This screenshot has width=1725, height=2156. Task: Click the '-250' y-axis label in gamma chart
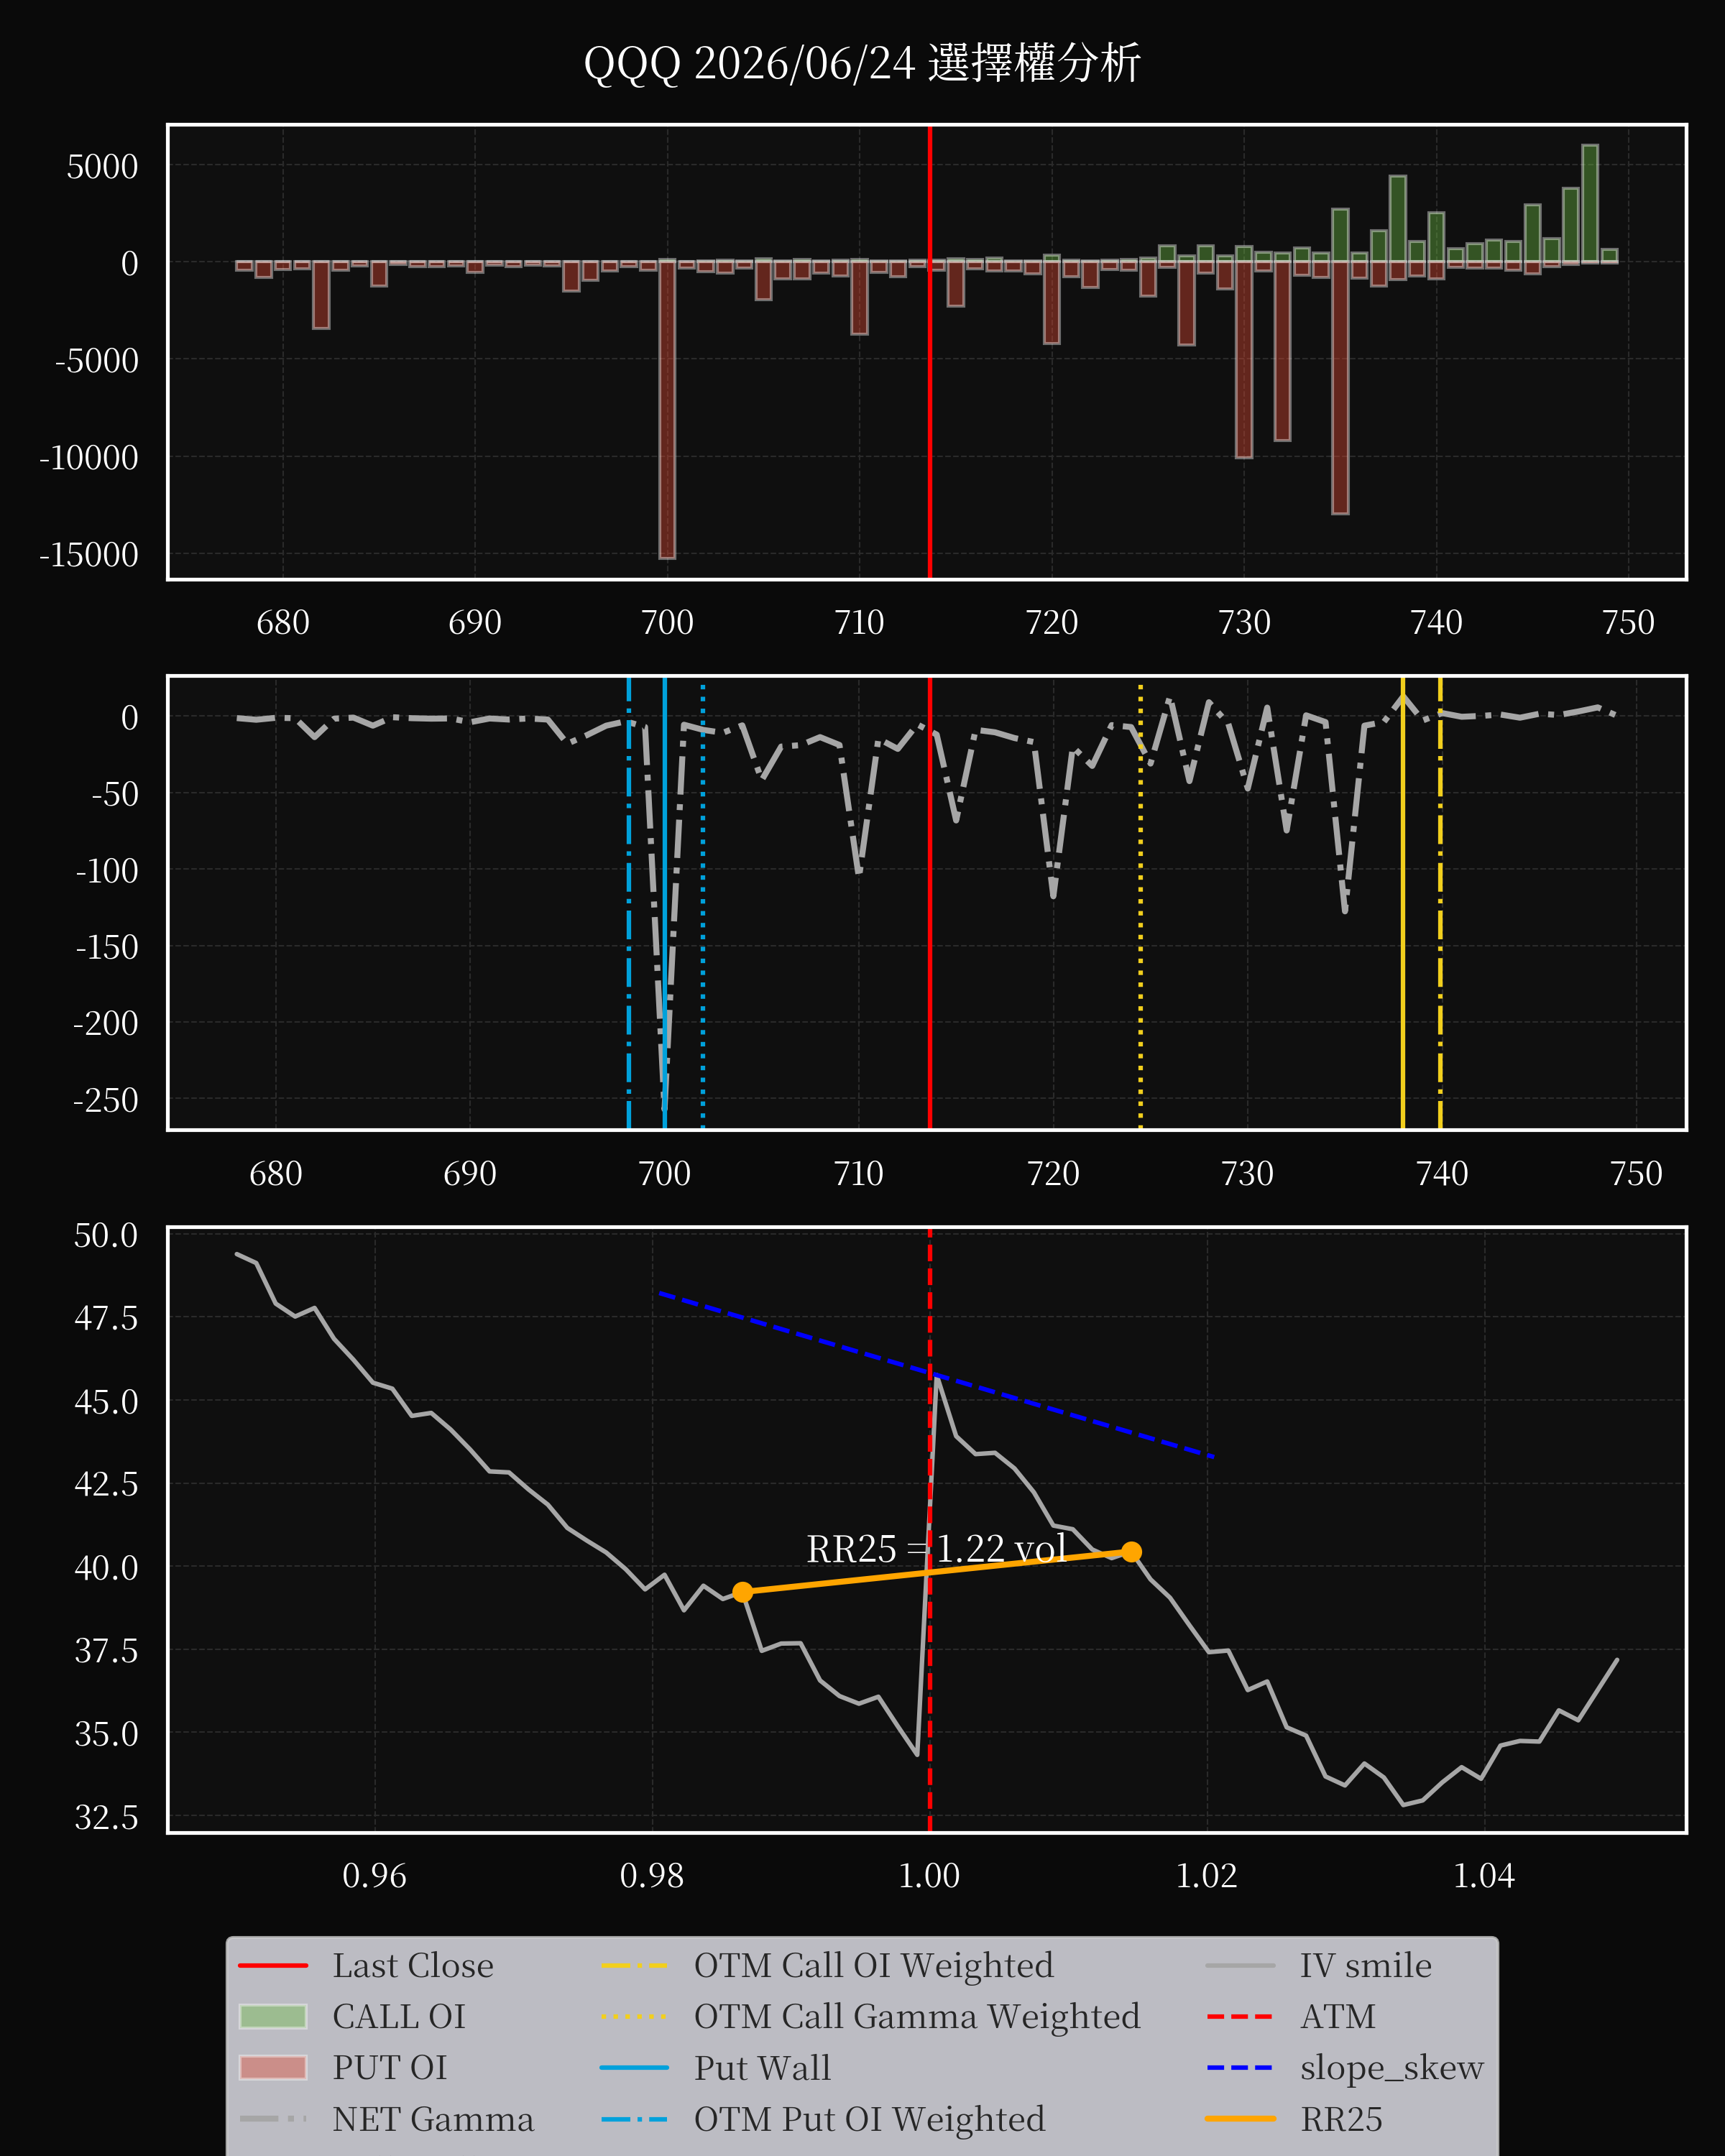point(106,1100)
